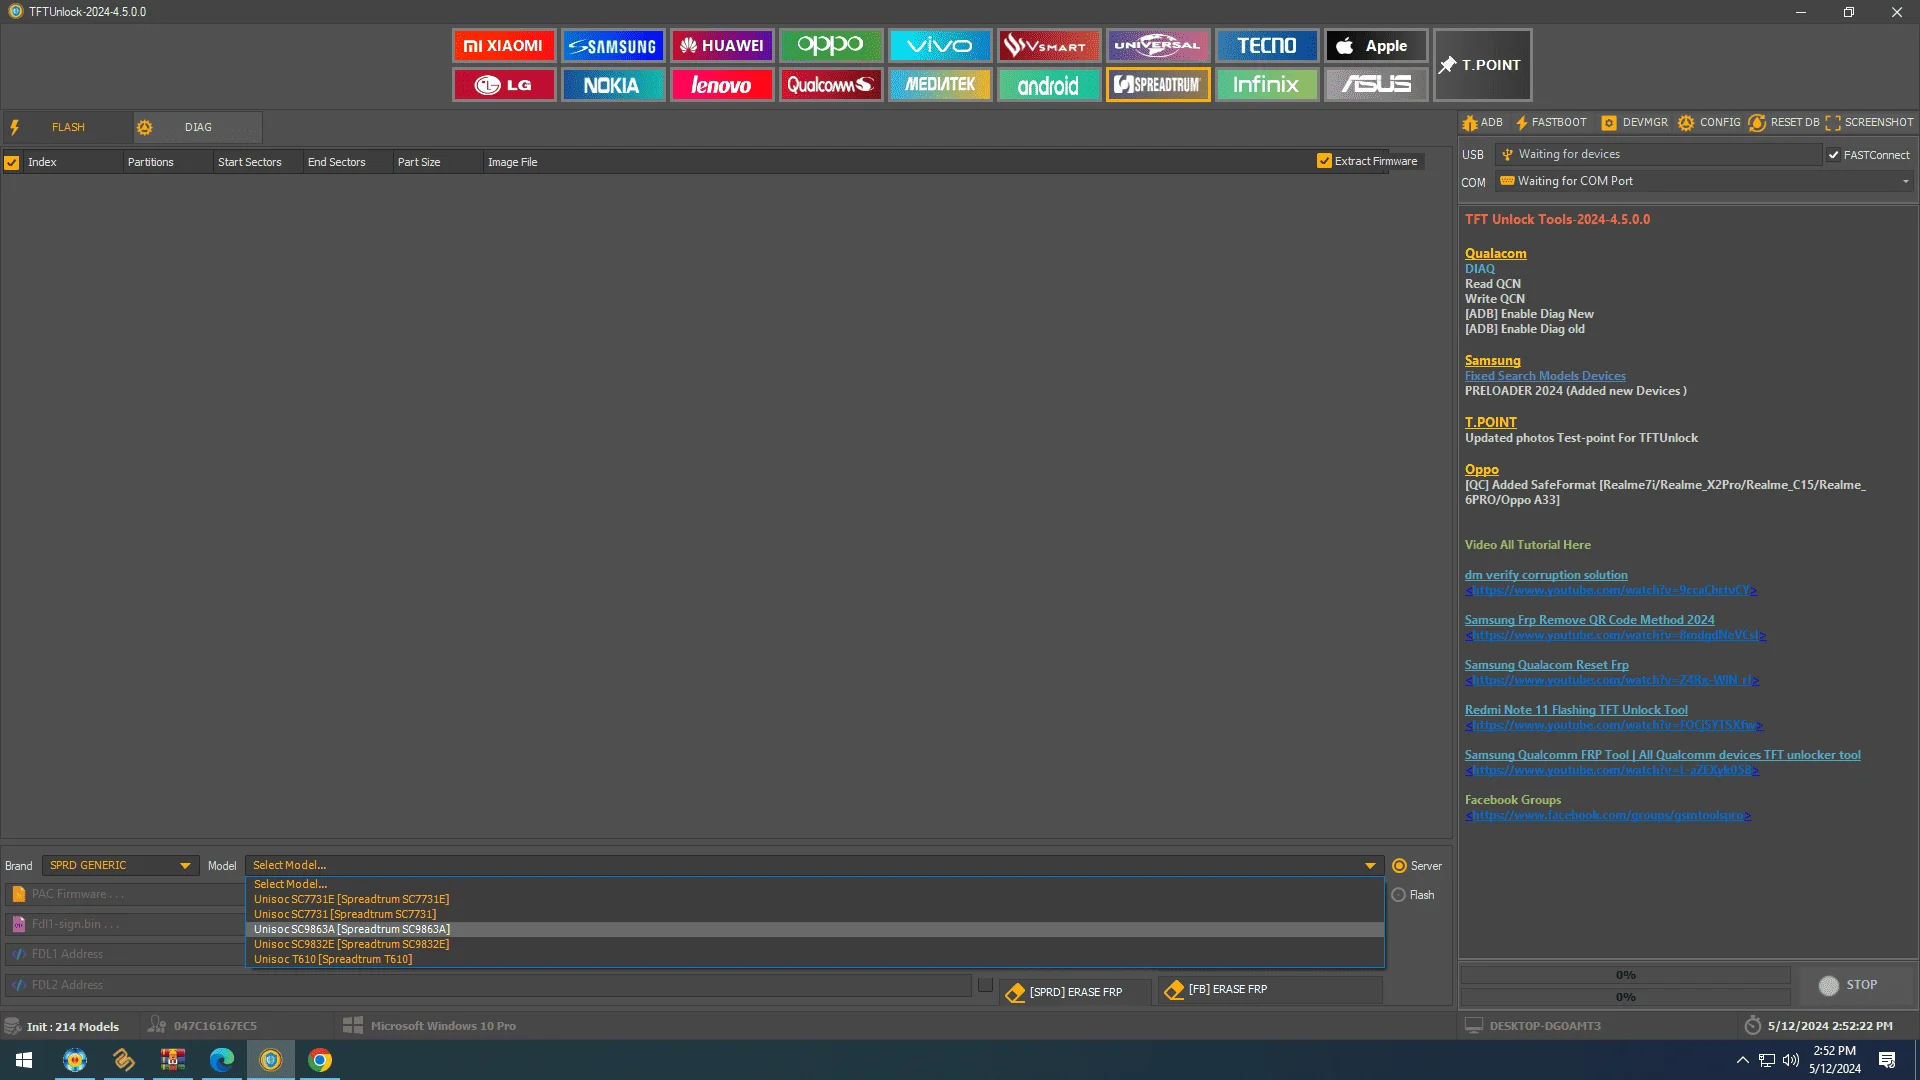The height and width of the screenshot is (1080, 1920).
Task: Click RESET DB
Action: tap(1784, 123)
